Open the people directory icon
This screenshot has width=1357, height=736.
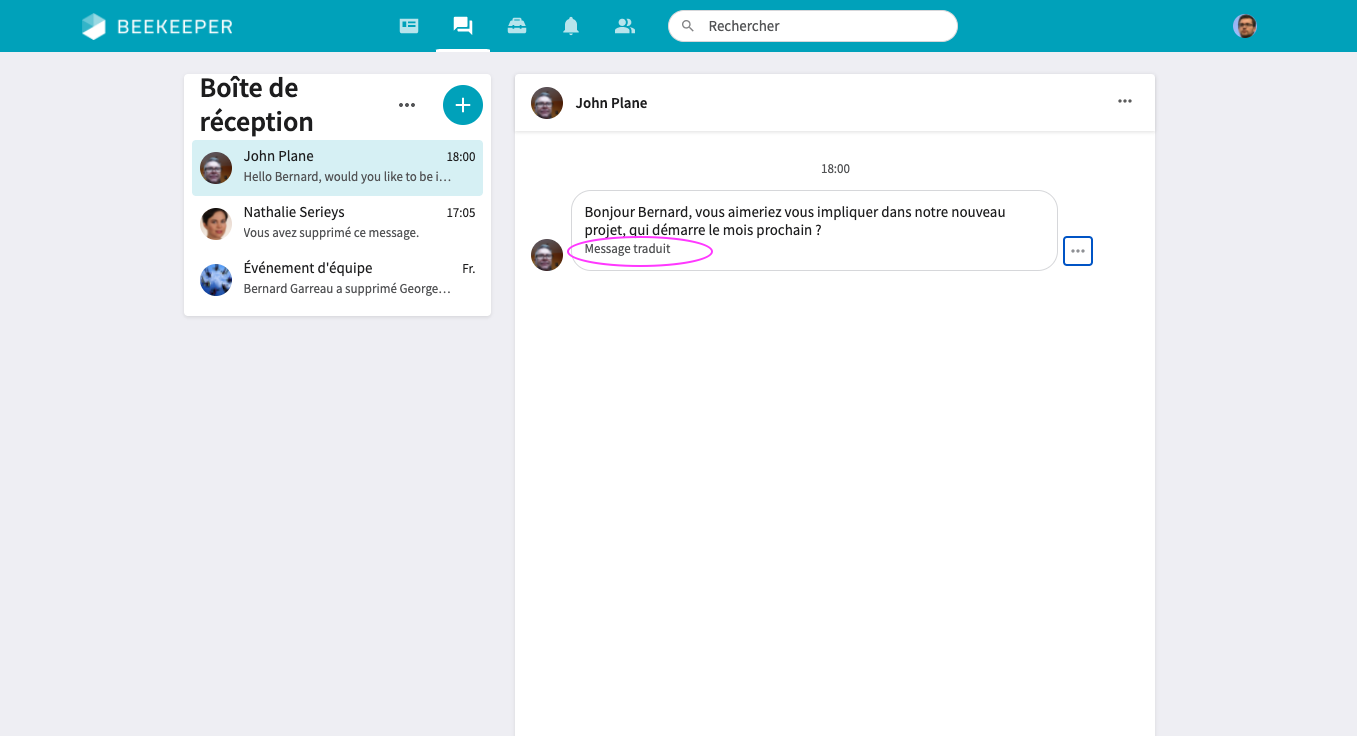pyautogui.click(x=625, y=26)
